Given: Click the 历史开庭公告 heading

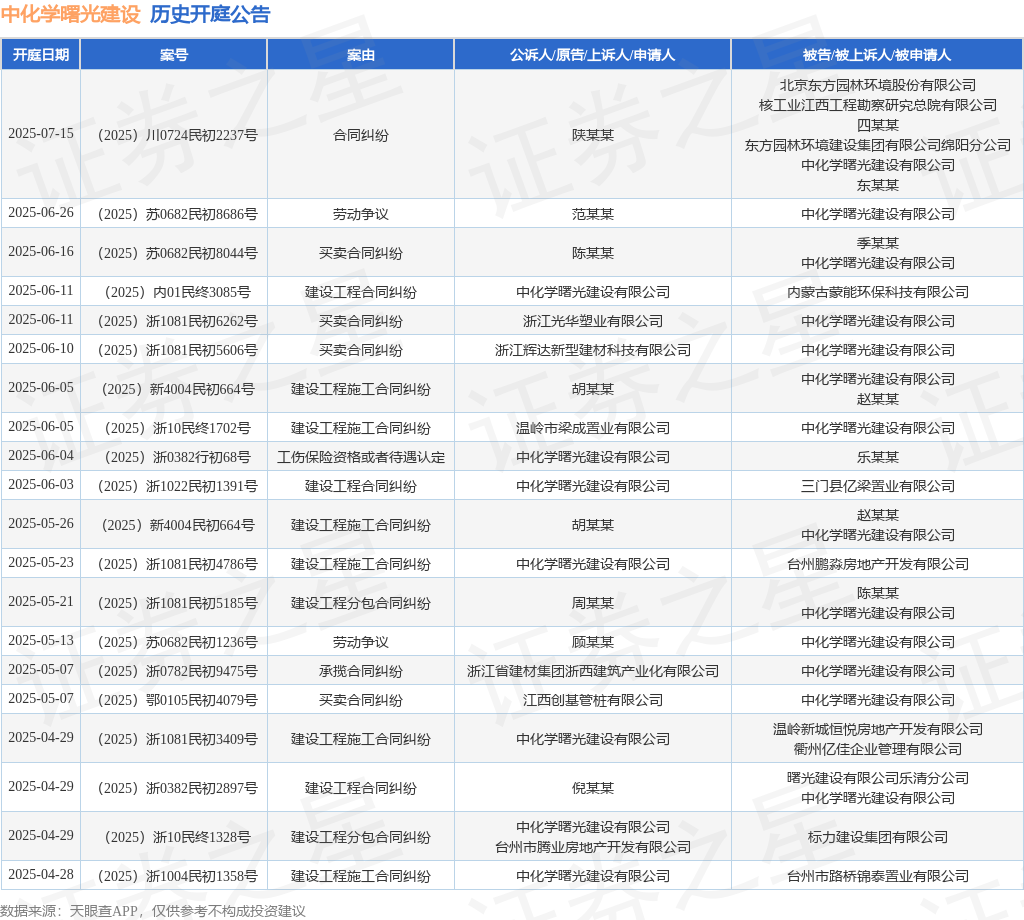Looking at the screenshot, I should (210, 14).
